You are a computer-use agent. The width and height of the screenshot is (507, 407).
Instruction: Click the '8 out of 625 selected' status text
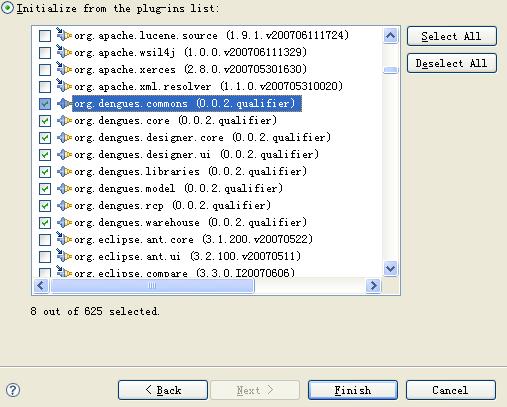tap(95, 311)
